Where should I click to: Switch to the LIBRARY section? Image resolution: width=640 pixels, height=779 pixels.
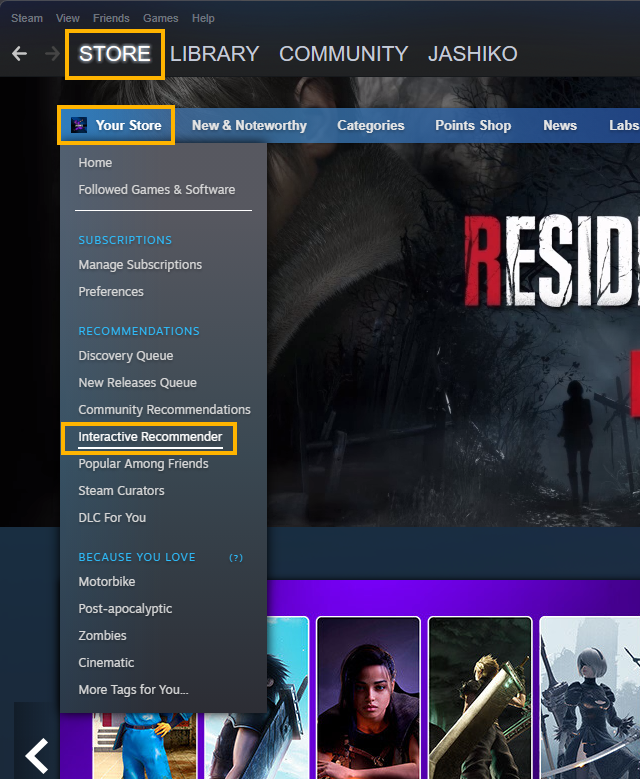214,54
